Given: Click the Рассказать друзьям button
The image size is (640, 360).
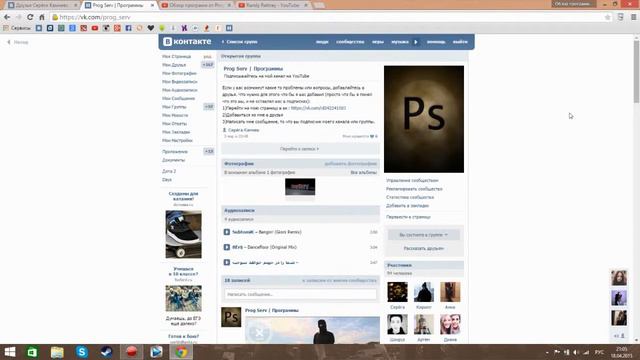Looking at the screenshot, I should pyautogui.click(x=424, y=248).
